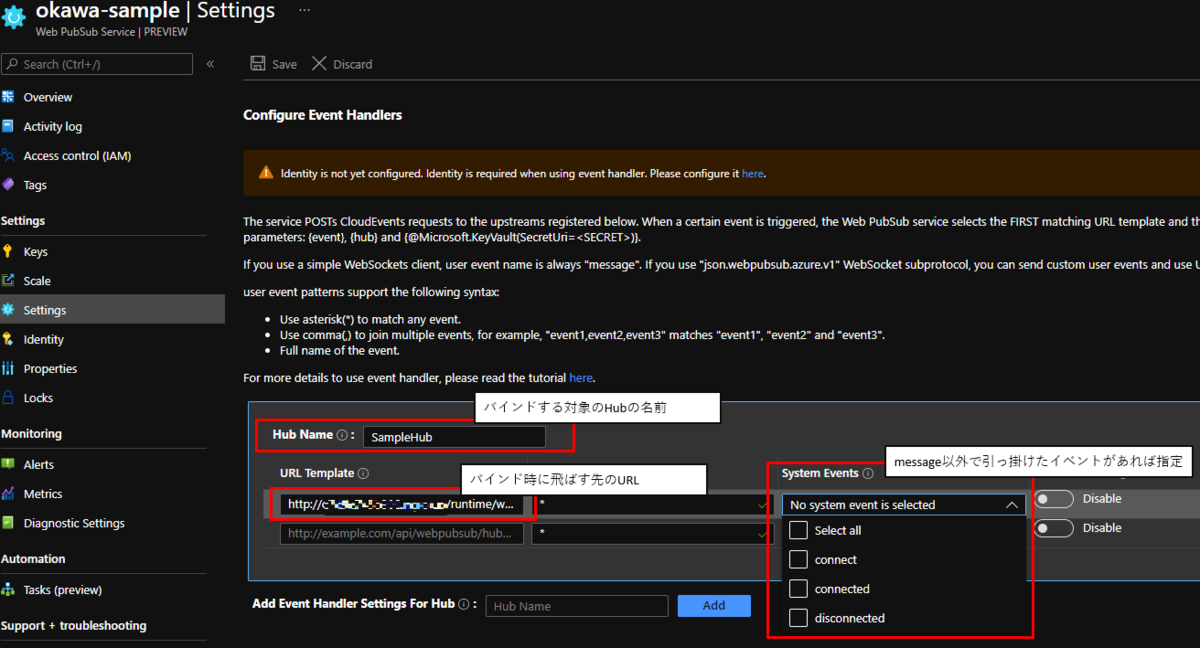
Task: Click the Diagnostic Settings icon
Action: click(x=9, y=522)
